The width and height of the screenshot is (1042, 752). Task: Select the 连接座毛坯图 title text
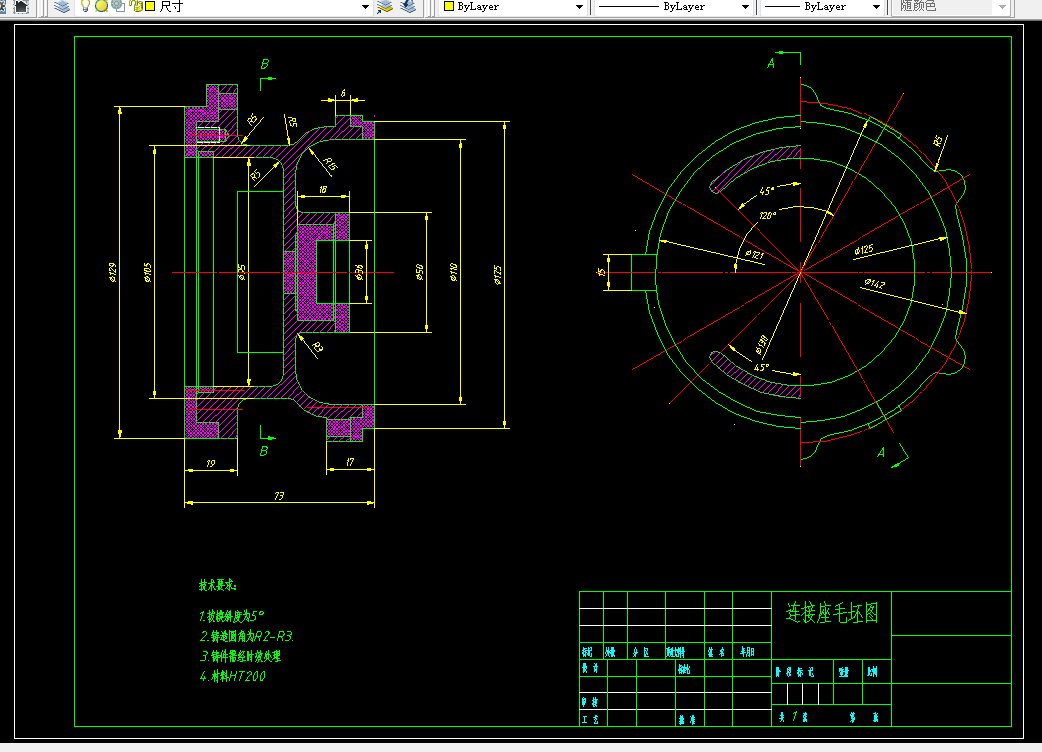pos(832,612)
